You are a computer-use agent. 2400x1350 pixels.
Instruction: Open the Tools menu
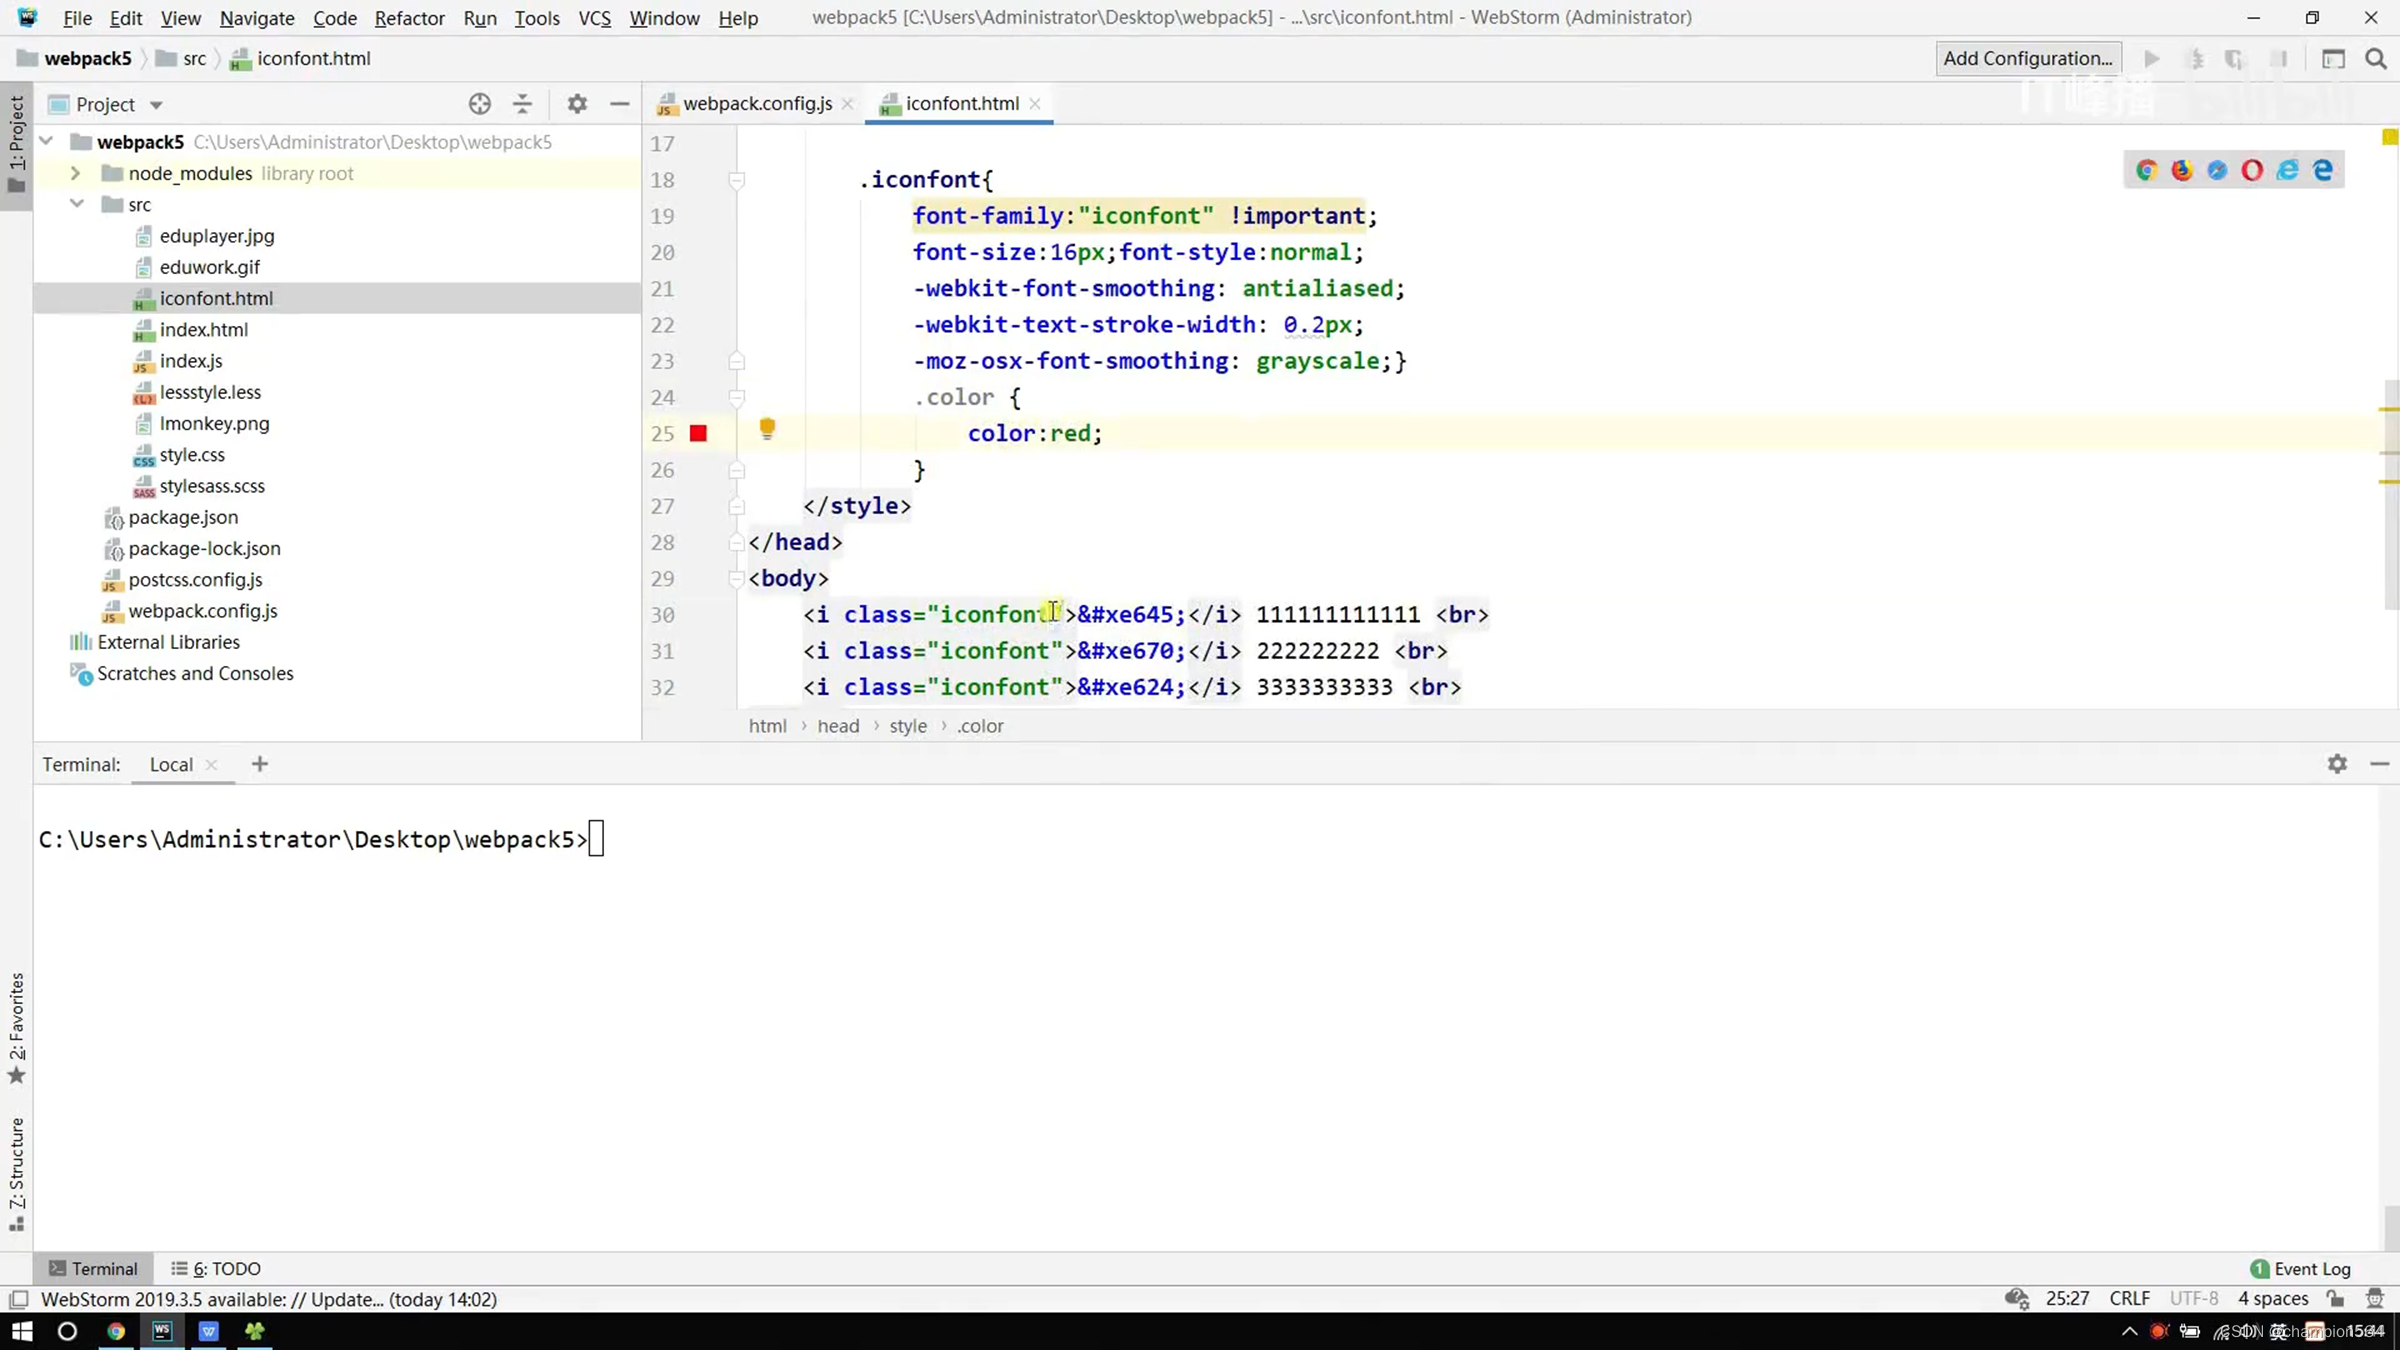tap(537, 18)
